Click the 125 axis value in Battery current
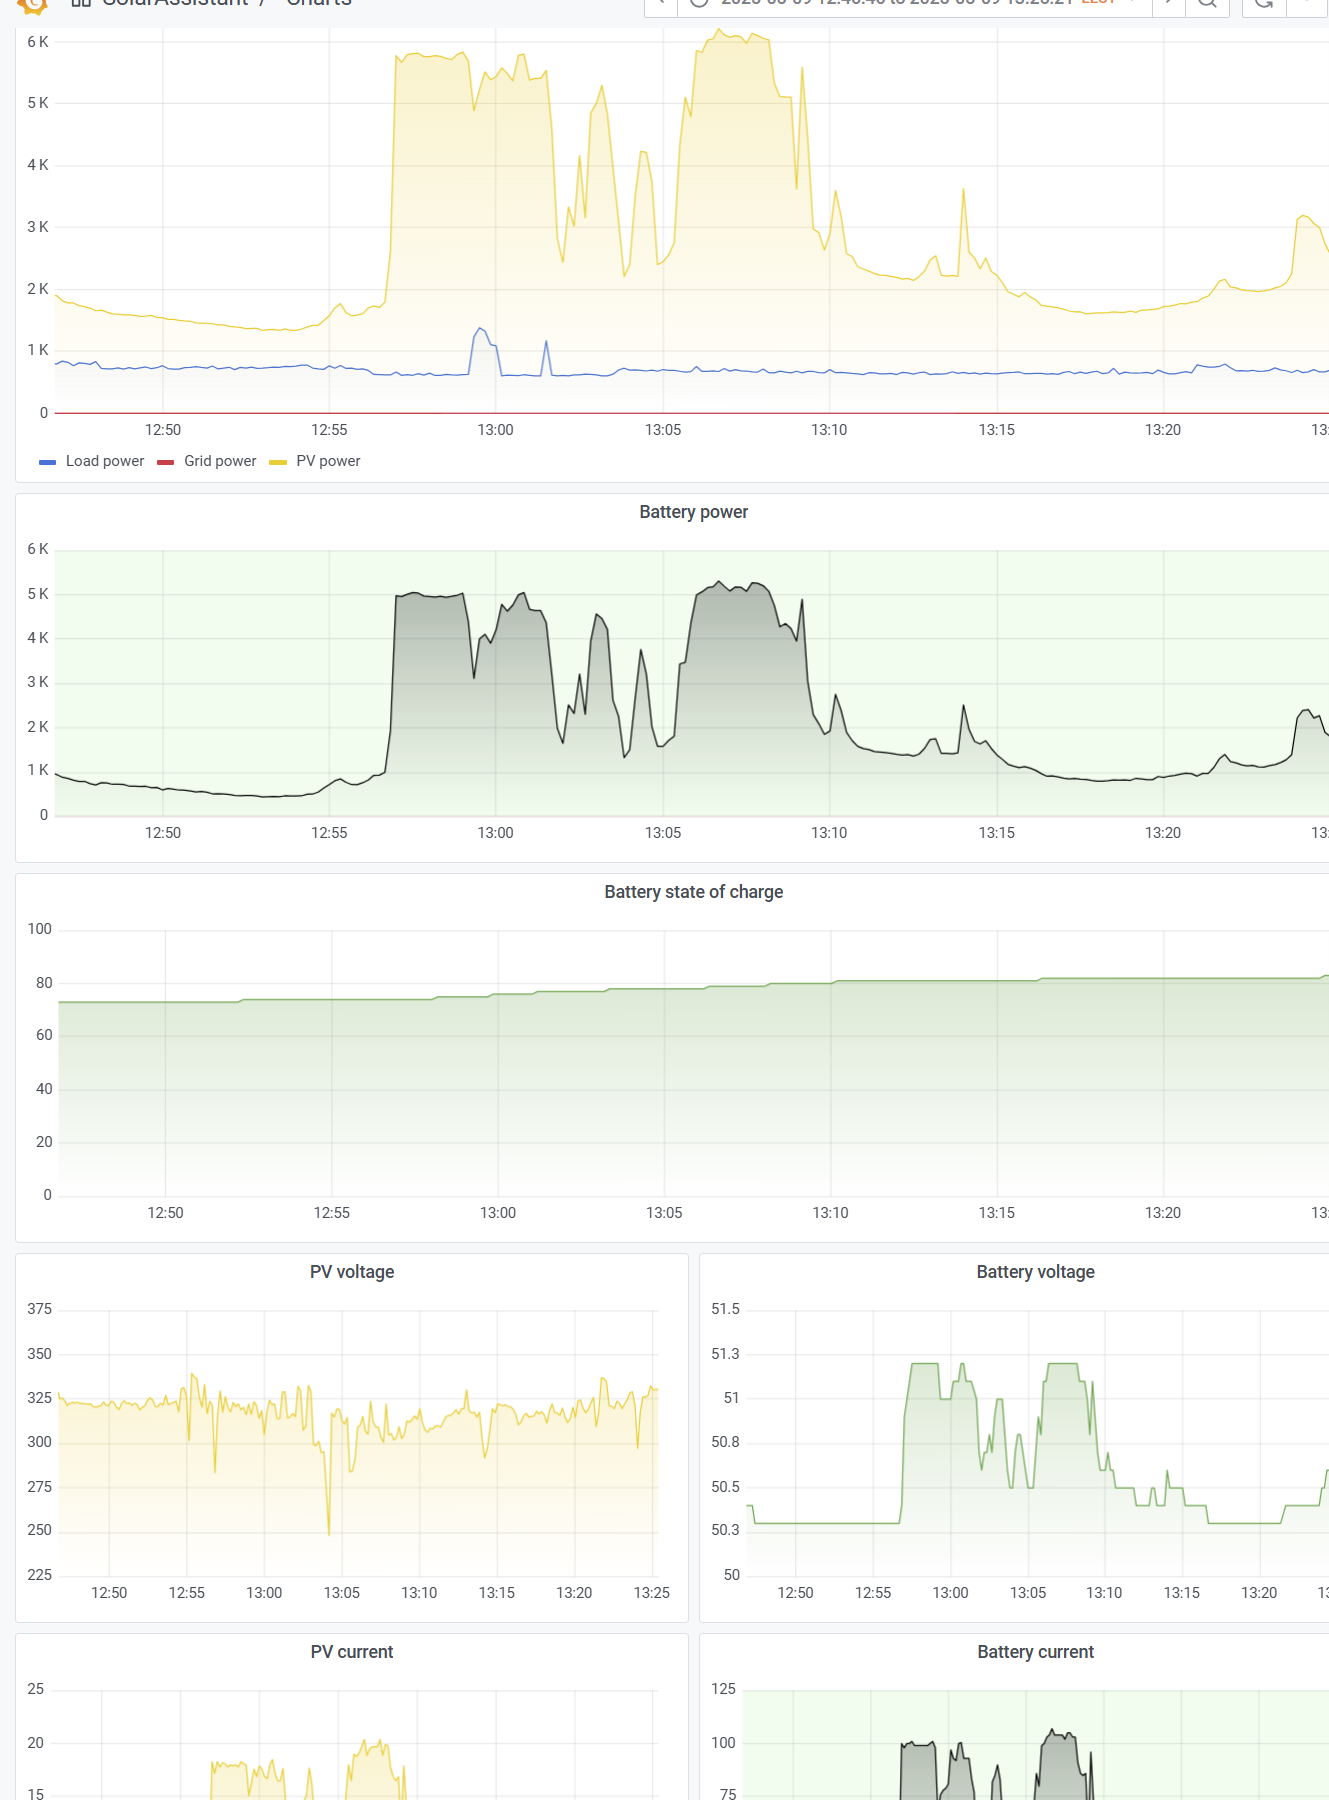The height and width of the screenshot is (1800, 1329). (x=723, y=1689)
